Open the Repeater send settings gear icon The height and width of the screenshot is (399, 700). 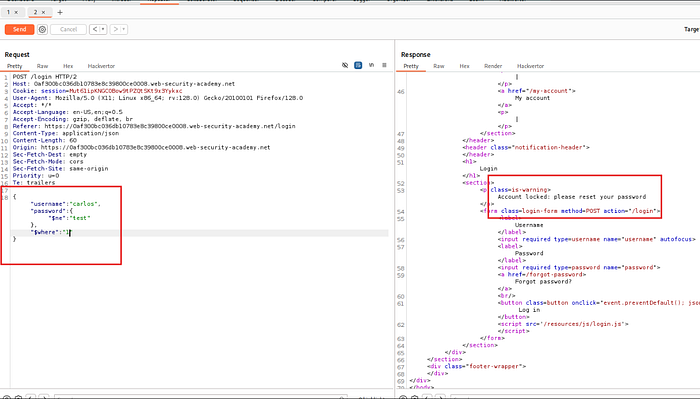point(42,29)
